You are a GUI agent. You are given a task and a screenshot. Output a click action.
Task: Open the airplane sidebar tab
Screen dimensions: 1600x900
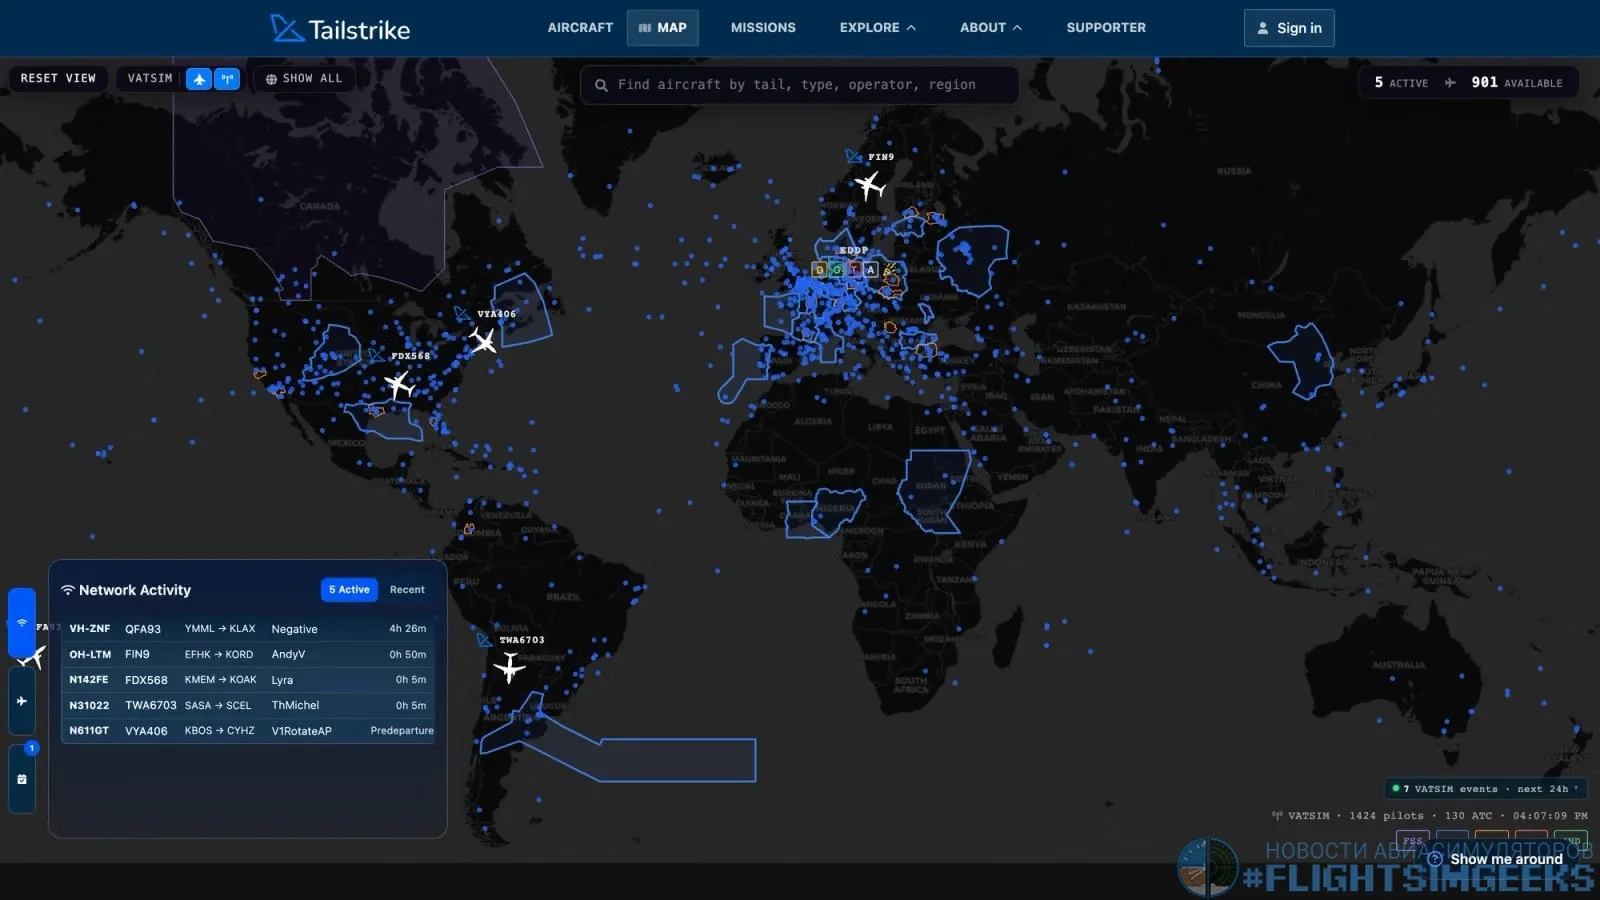point(22,701)
